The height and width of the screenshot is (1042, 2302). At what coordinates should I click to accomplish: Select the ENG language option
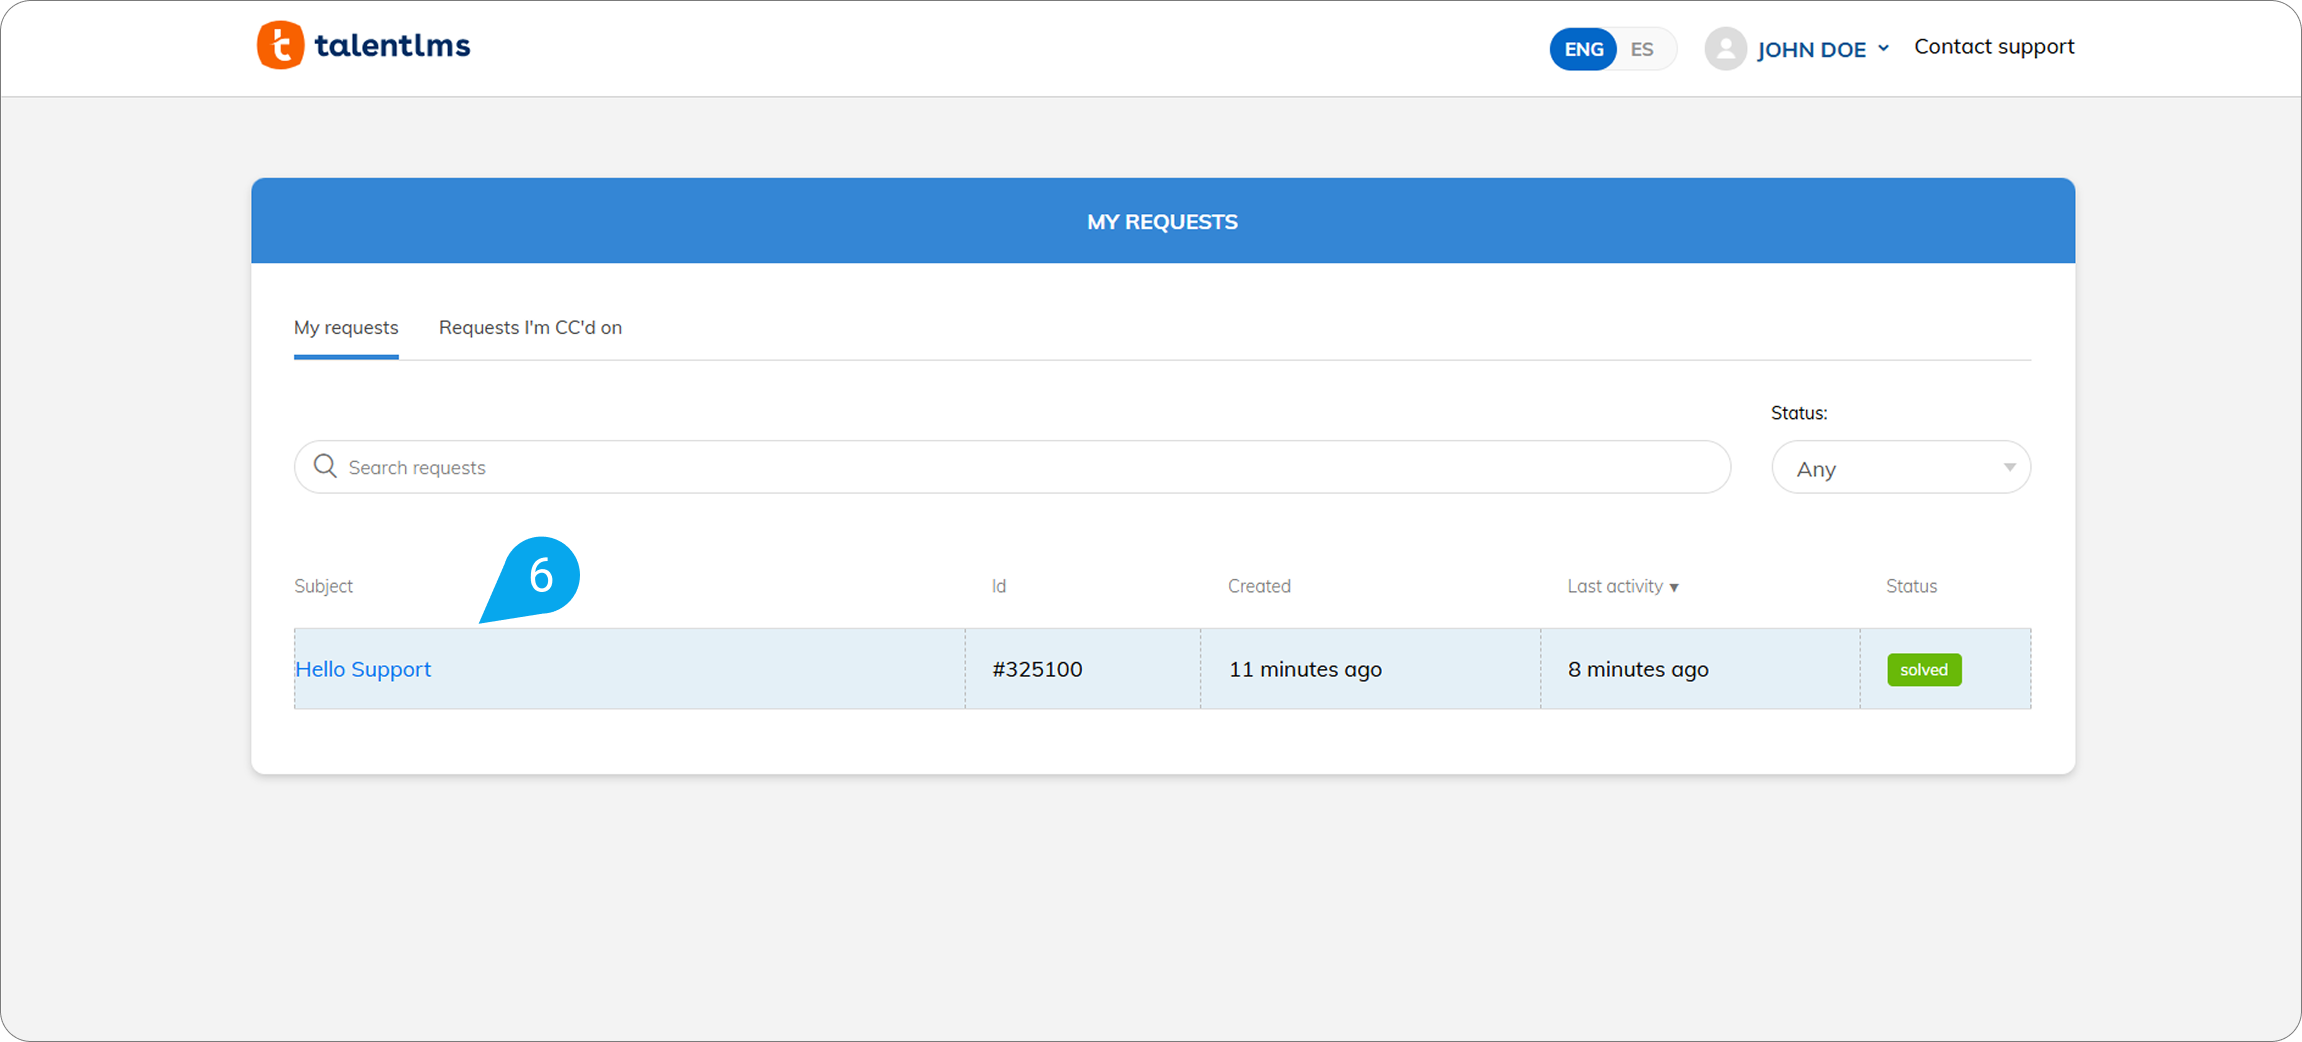tap(1582, 48)
